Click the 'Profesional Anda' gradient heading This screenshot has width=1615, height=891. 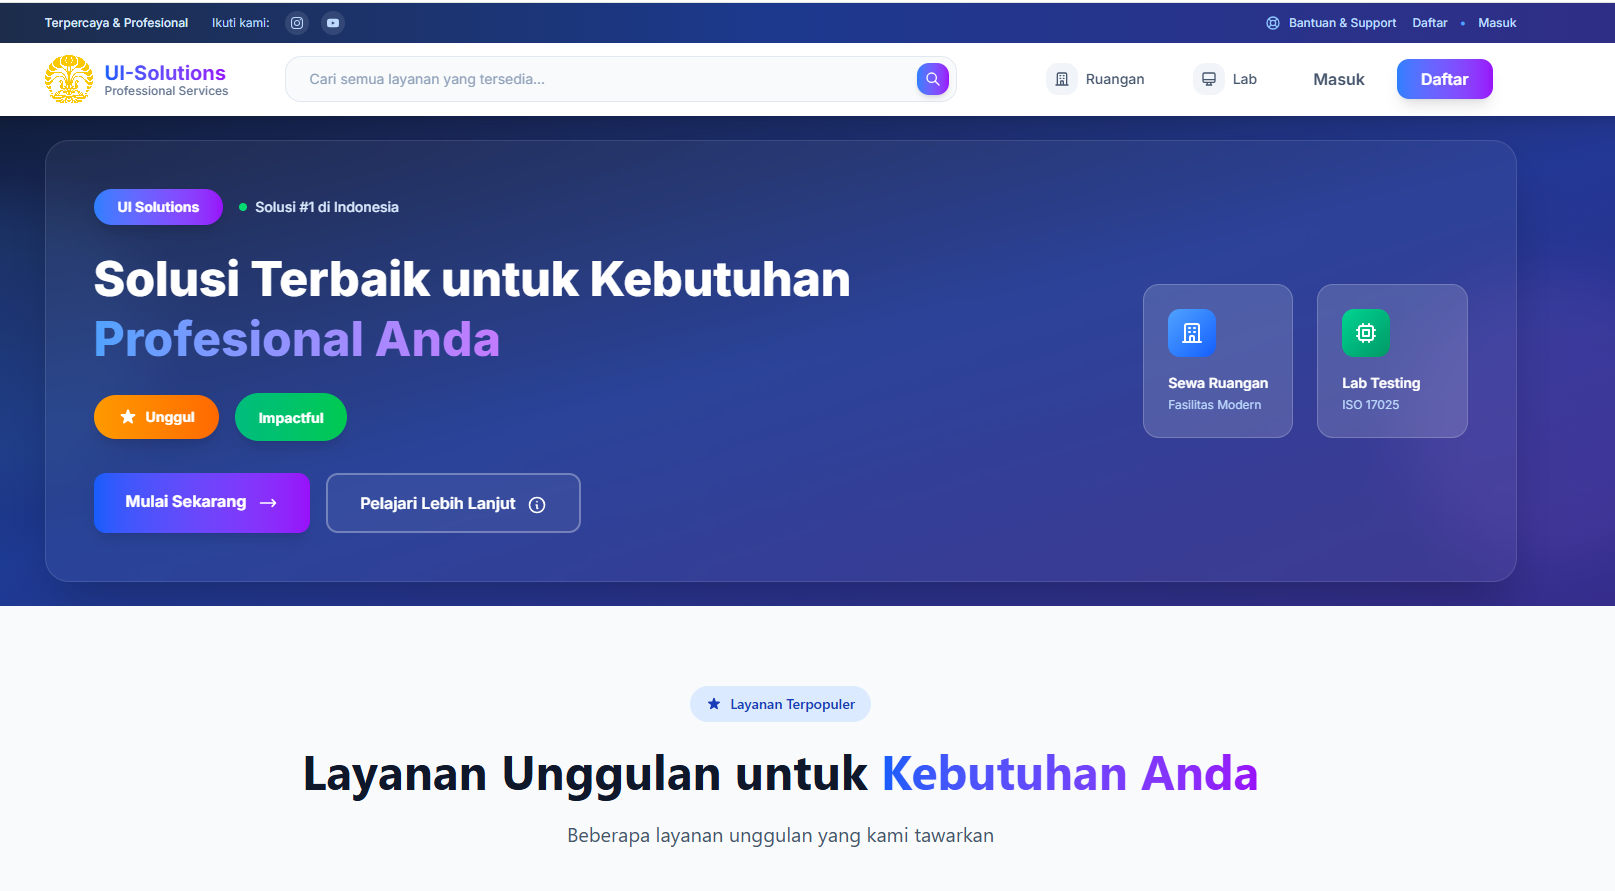(297, 339)
